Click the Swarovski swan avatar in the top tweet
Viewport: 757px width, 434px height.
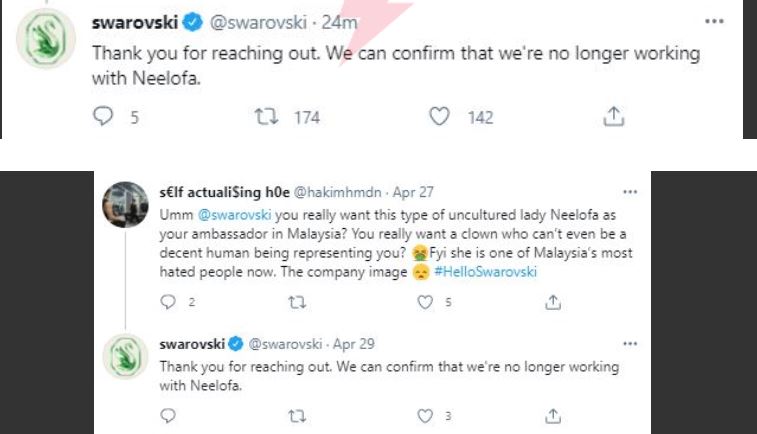click(45, 39)
